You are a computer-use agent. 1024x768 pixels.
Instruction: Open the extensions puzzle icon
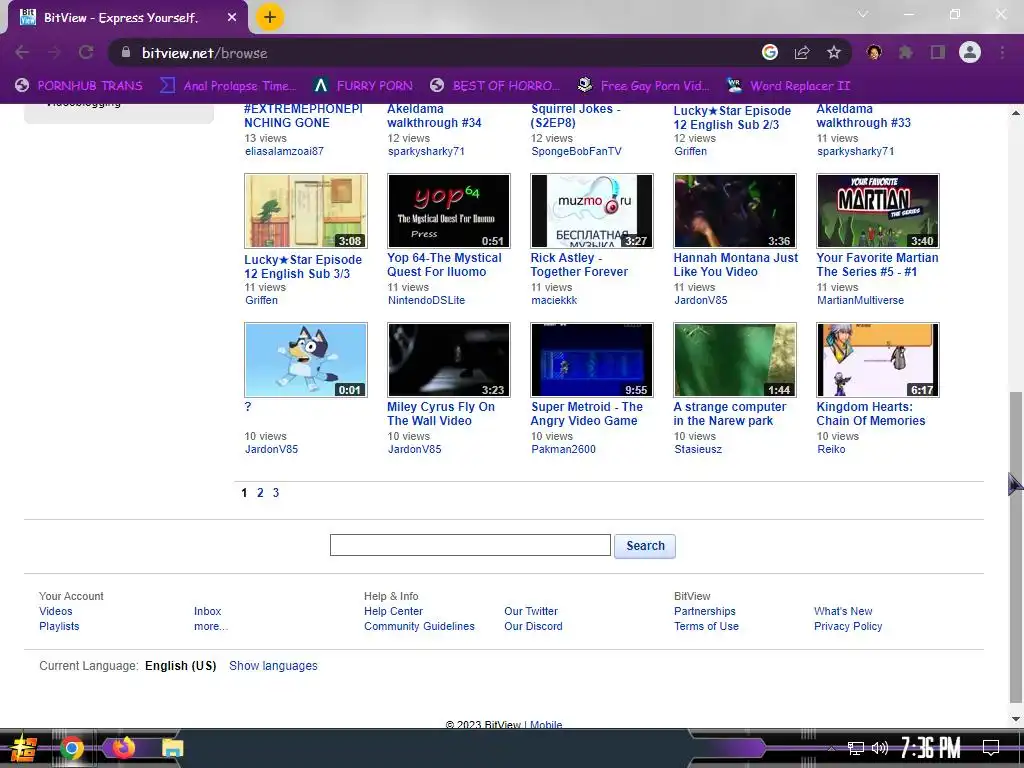tap(906, 52)
